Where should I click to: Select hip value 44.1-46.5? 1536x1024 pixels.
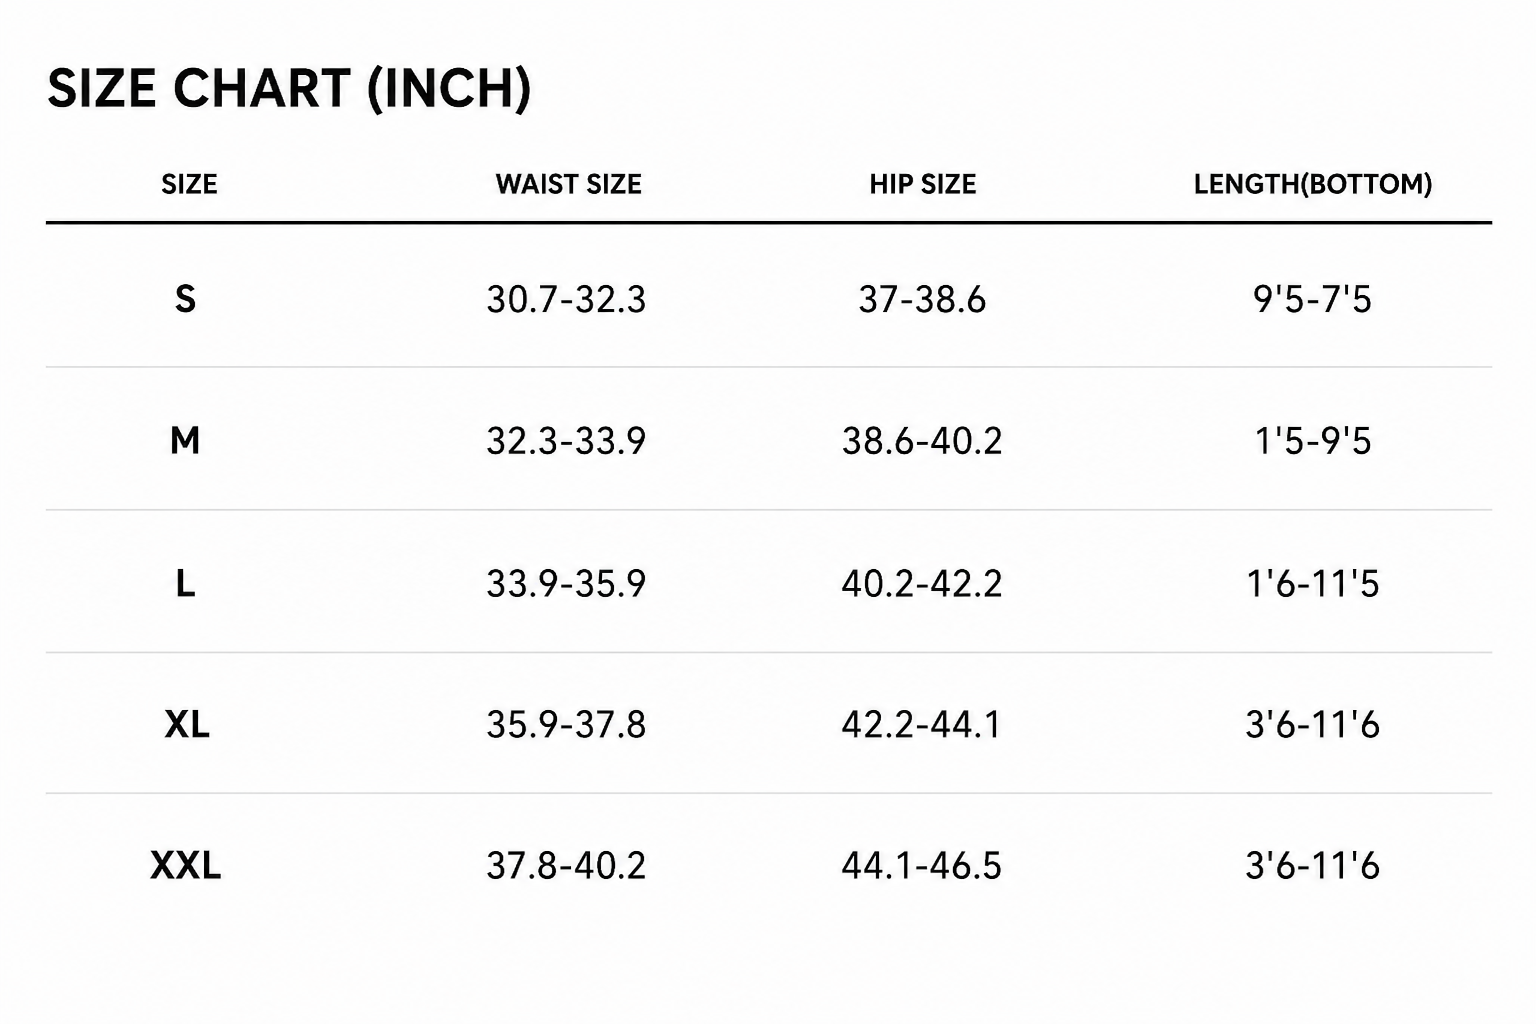(x=921, y=865)
